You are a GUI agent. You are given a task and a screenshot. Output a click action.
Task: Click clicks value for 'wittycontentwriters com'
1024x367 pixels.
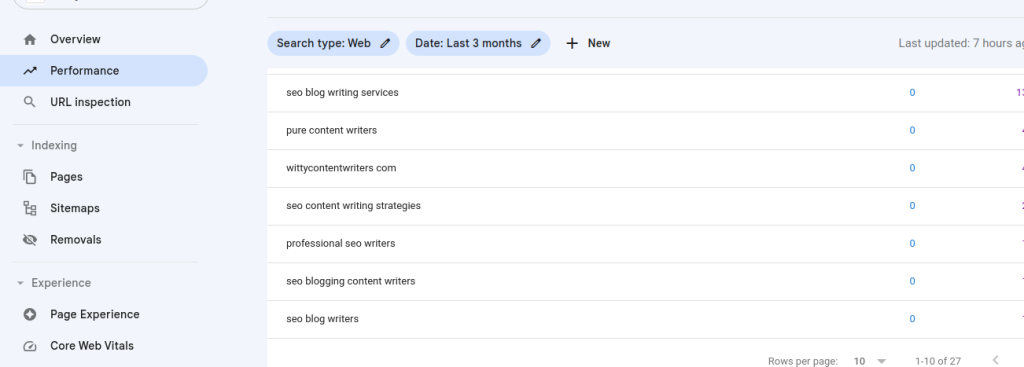pos(912,168)
